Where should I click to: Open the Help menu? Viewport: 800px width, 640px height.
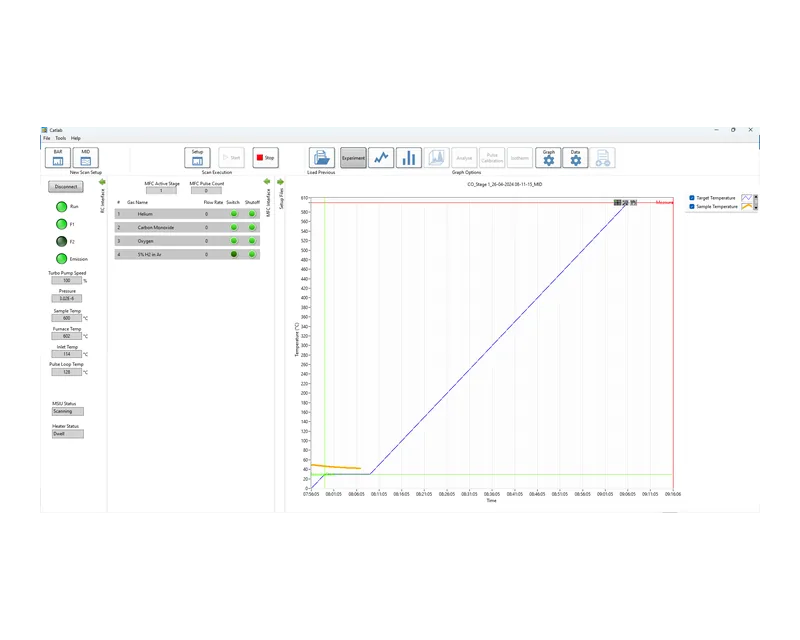tap(76, 138)
